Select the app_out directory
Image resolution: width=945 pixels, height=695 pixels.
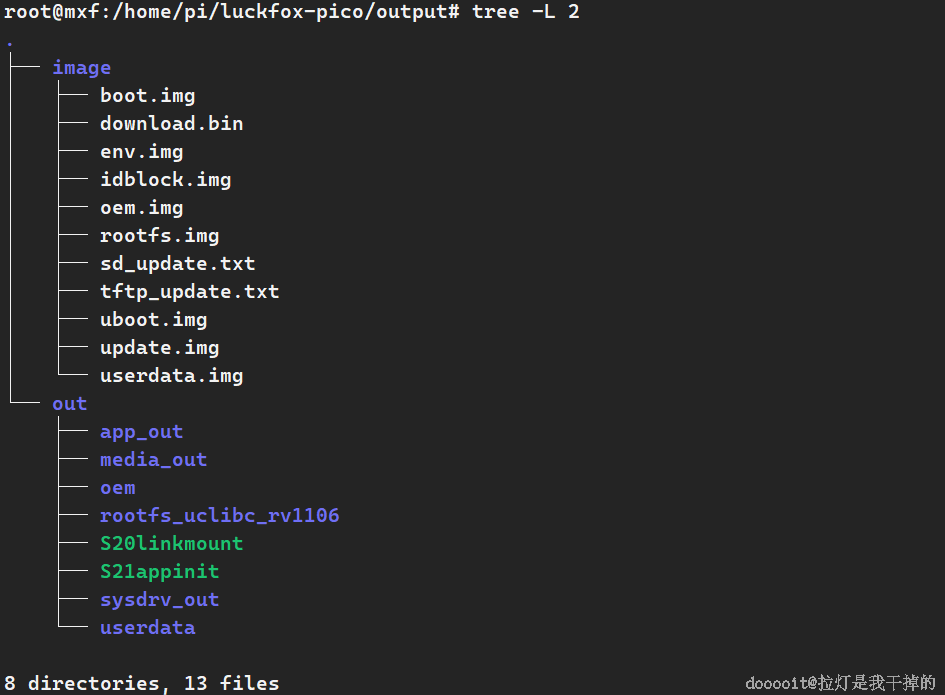pyautogui.click(x=141, y=432)
